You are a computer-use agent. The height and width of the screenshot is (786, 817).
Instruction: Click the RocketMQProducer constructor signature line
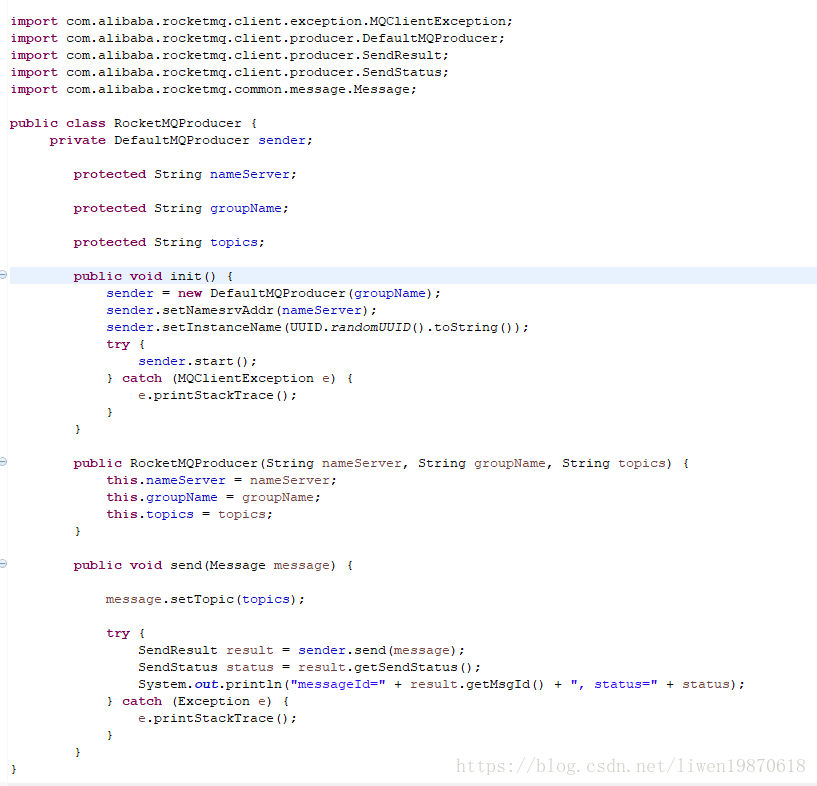(381, 463)
